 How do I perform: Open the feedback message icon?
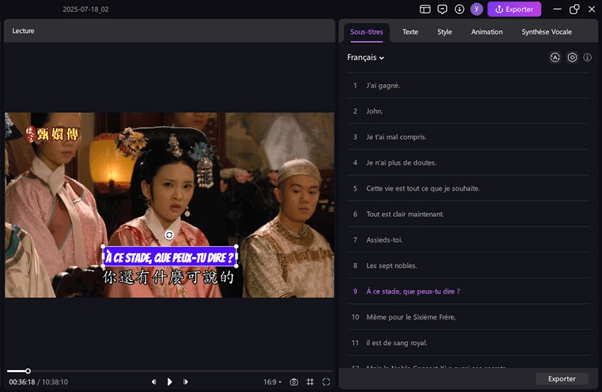(x=442, y=9)
